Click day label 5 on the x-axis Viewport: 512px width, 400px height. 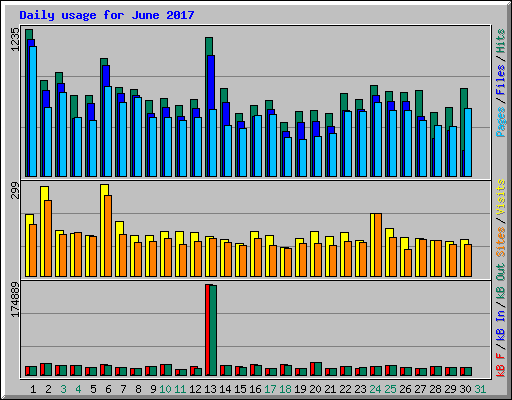[93, 389]
